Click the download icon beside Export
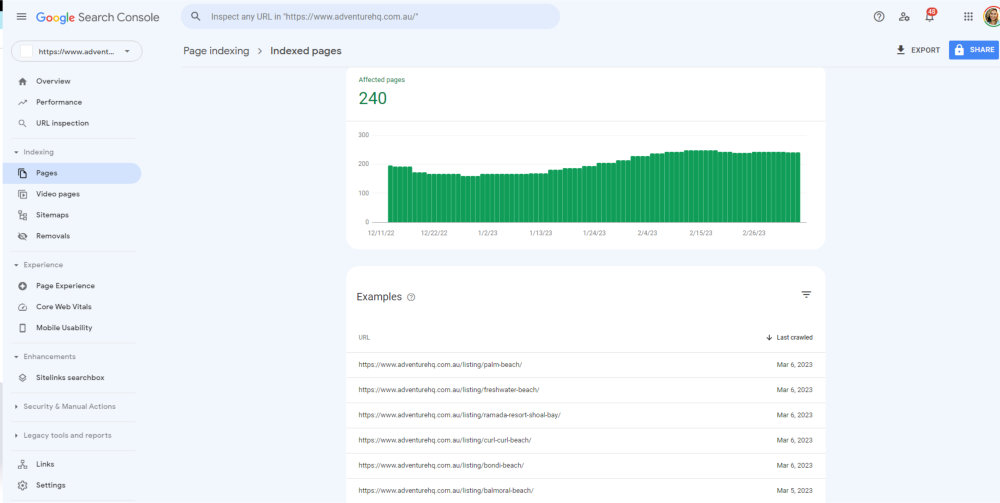1000x503 pixels. point(901,50)
